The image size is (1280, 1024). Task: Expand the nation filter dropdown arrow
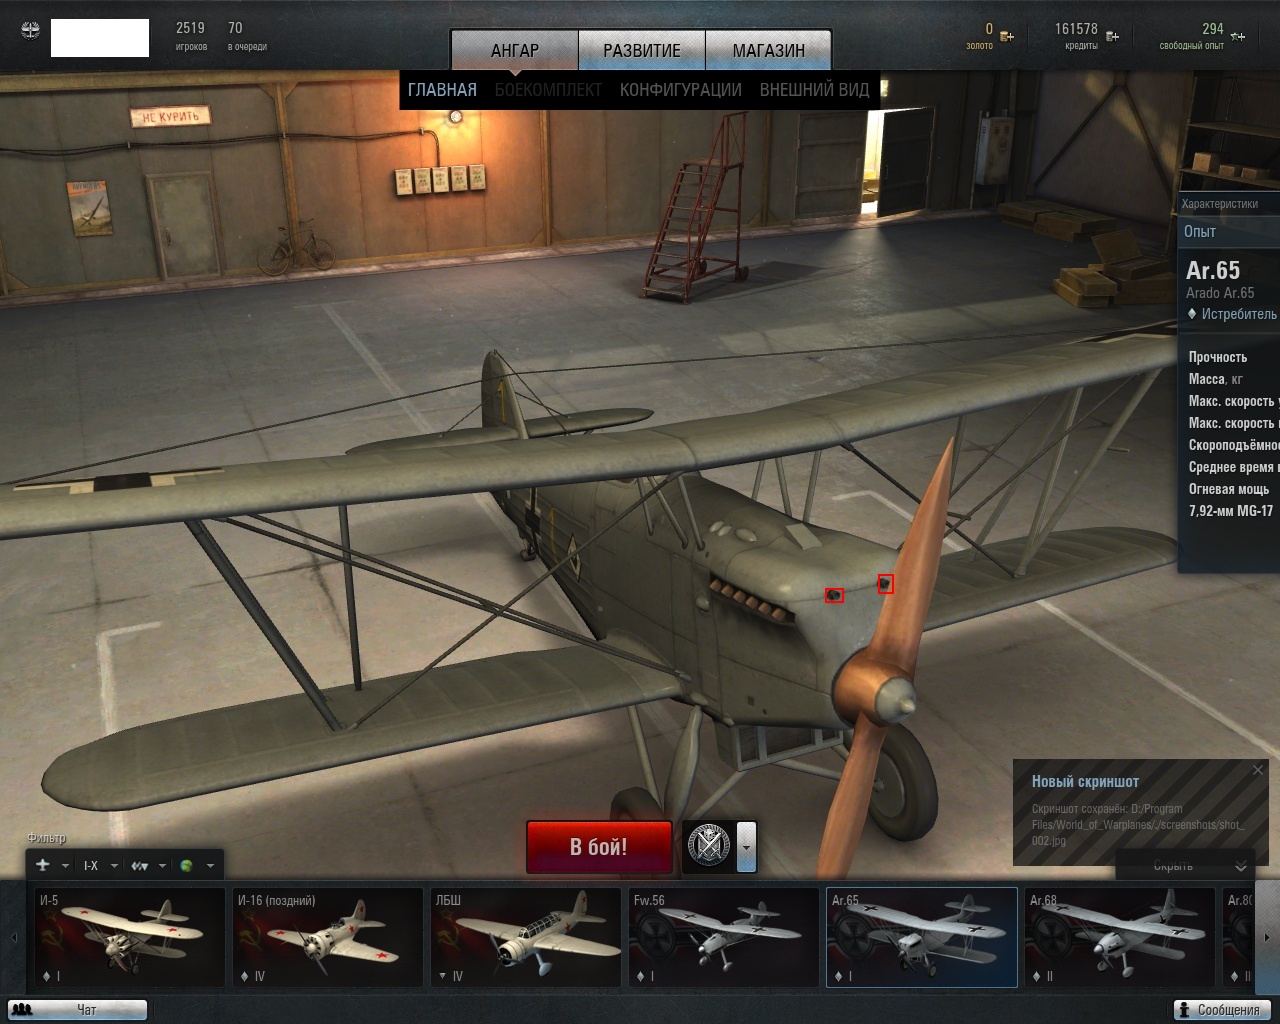pos(210,866)
